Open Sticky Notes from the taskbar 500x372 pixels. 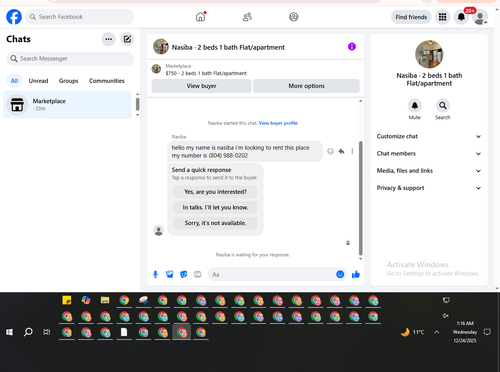pyautogui.click(x=67, y=300)
